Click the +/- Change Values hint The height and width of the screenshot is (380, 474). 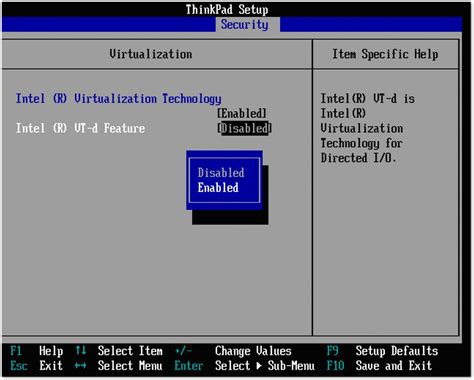coord(233,351)
